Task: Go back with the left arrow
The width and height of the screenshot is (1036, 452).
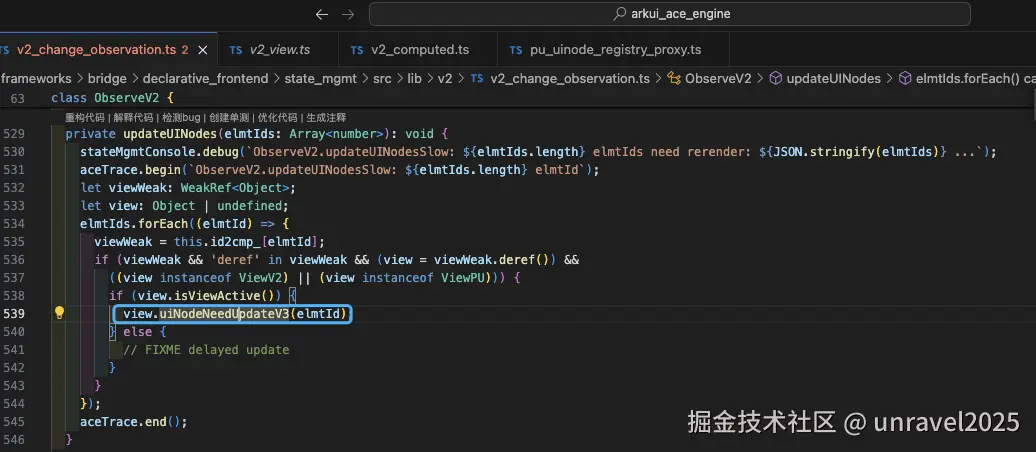Action: (322, 14)
